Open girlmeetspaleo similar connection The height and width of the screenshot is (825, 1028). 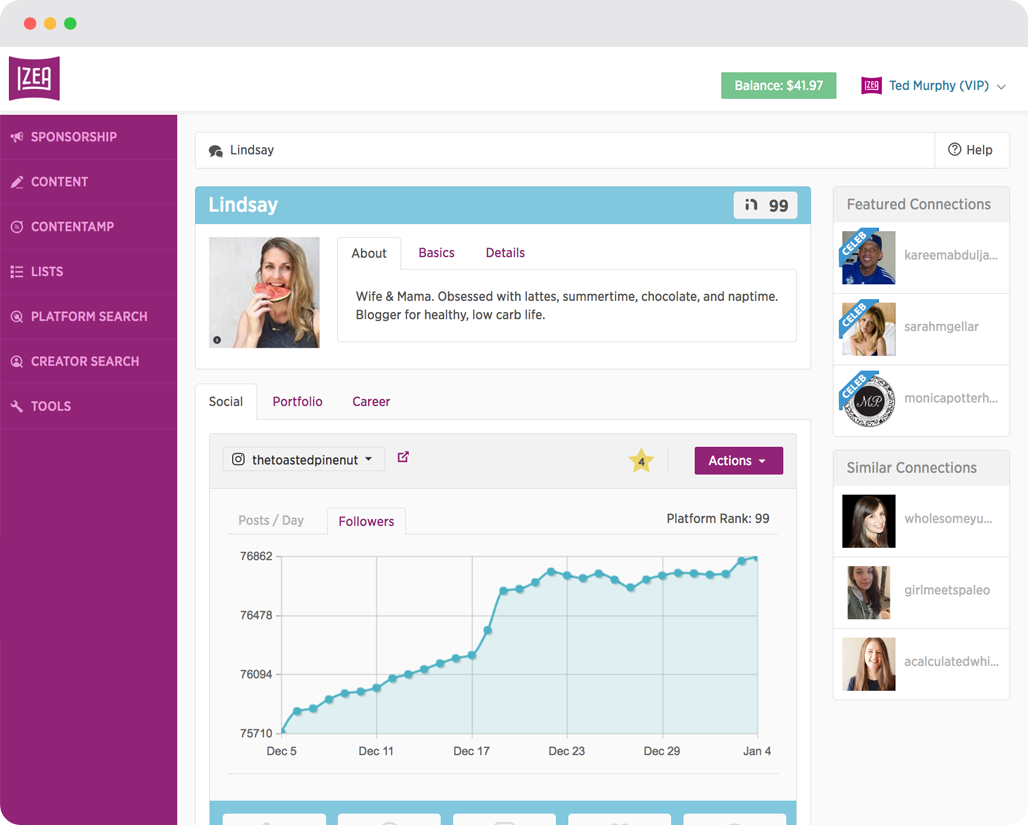921,593
